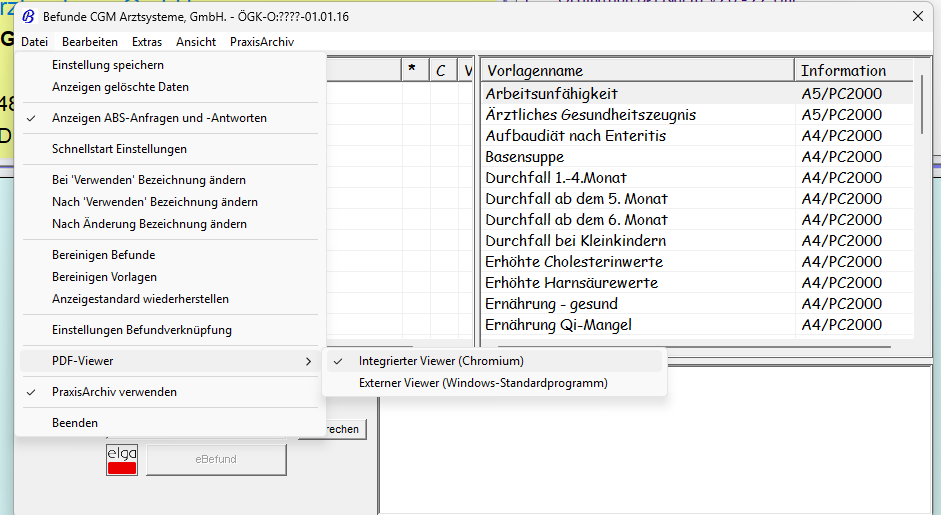Toggle 'Anzeigen ABS-Anfragen und -Antworten' option
Screen dimensions: 941x515
click(159, 118)
